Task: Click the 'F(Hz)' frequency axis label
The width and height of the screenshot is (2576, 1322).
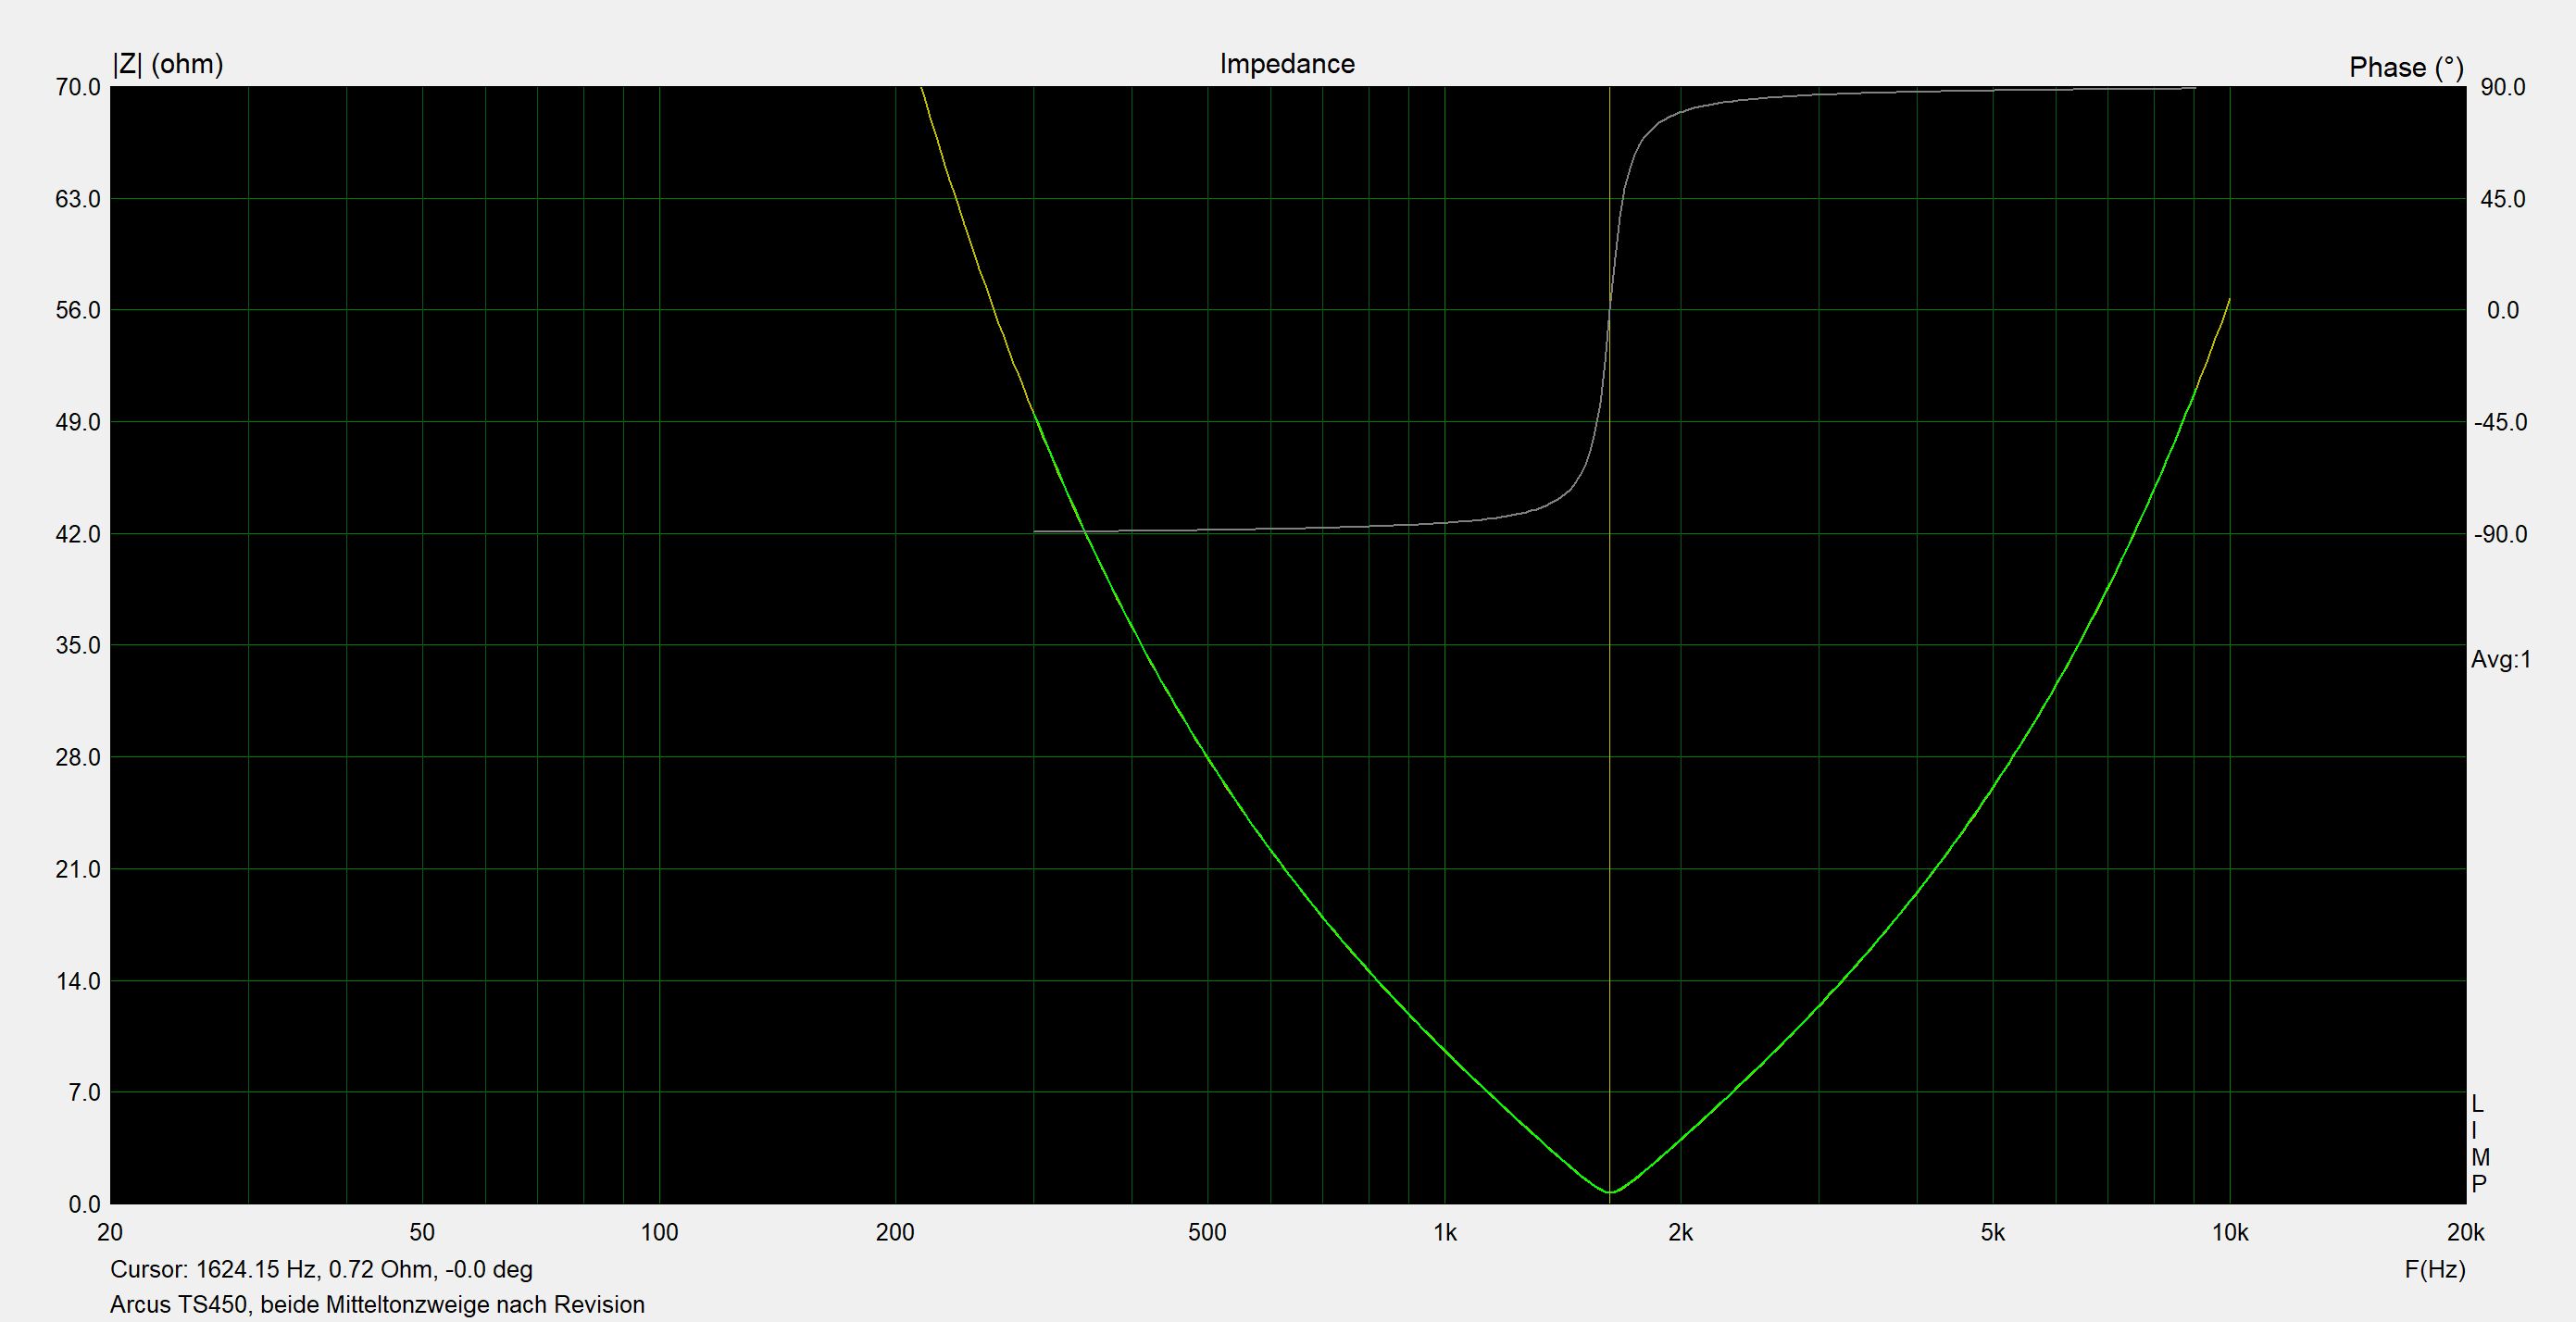Action: (2435, 1269)
